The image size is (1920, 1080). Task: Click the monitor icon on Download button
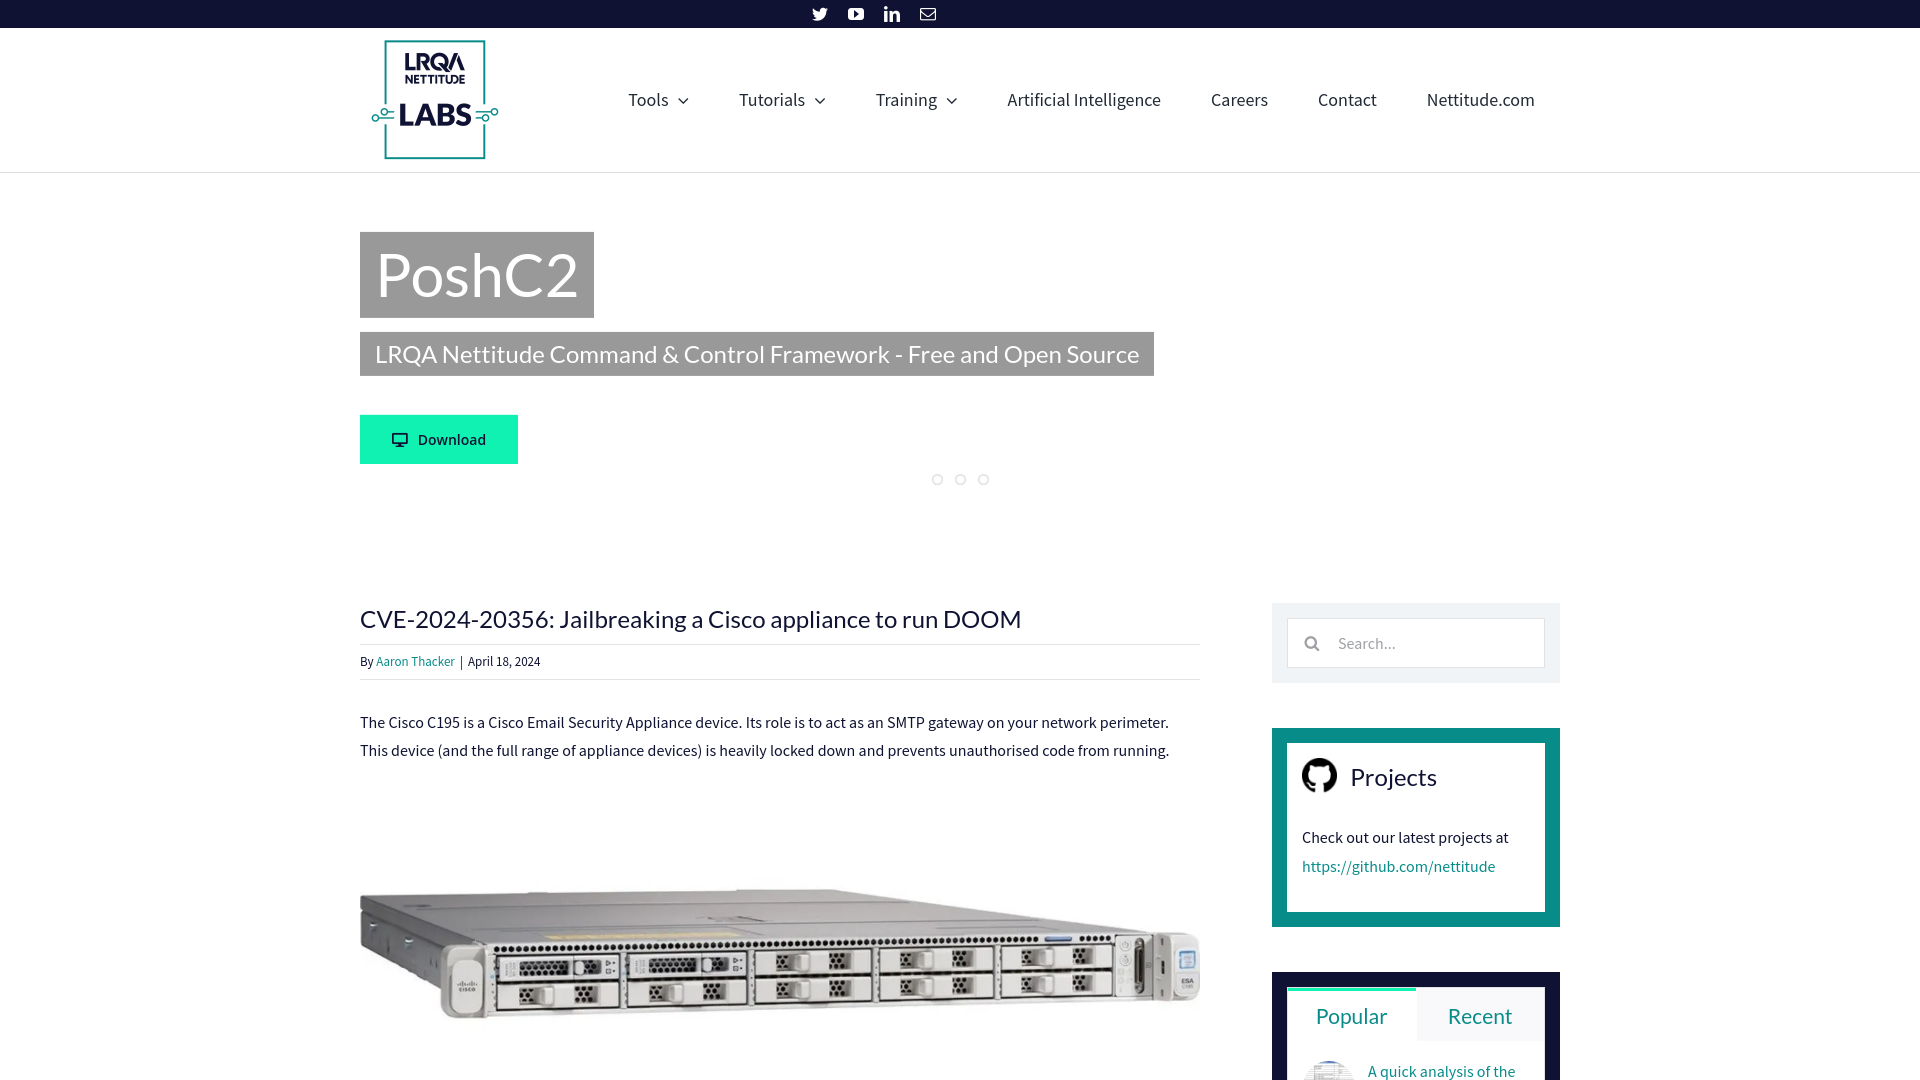click(x=400, y=439)
